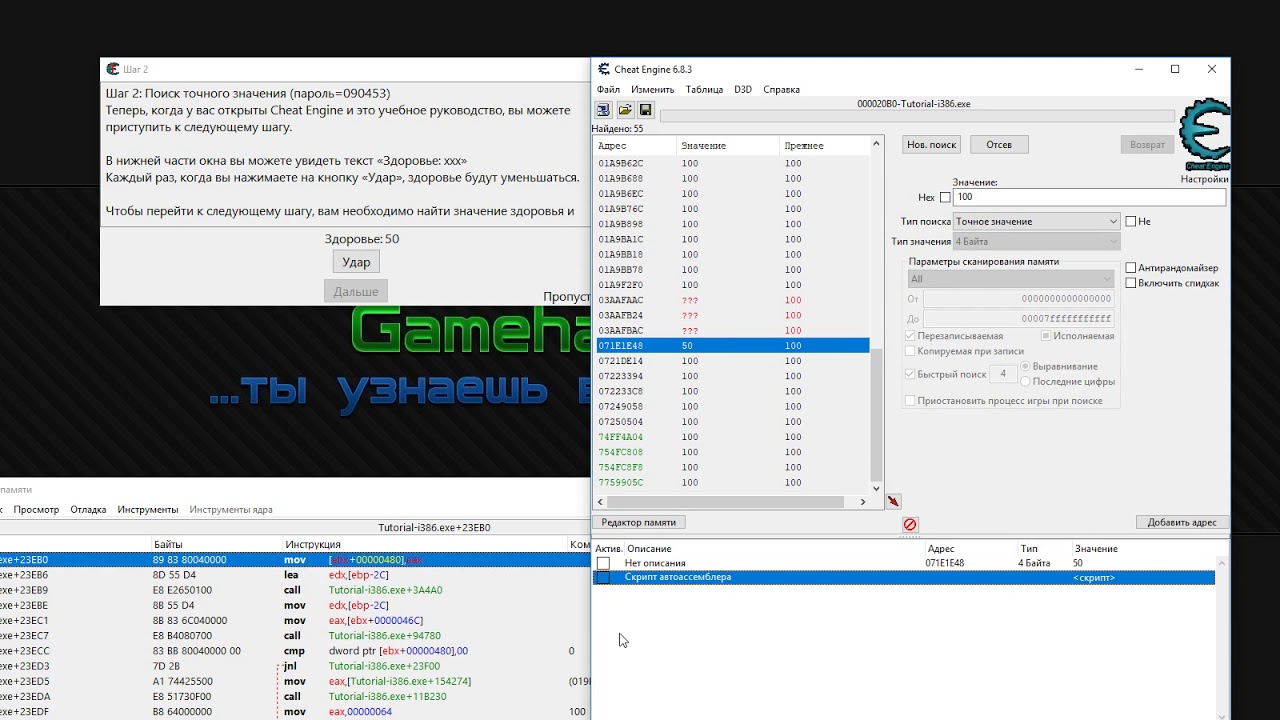Click the right arrow of the horizontal scrollbar
This screenshot has width=1280, height=720.
[x=863, y=502]
